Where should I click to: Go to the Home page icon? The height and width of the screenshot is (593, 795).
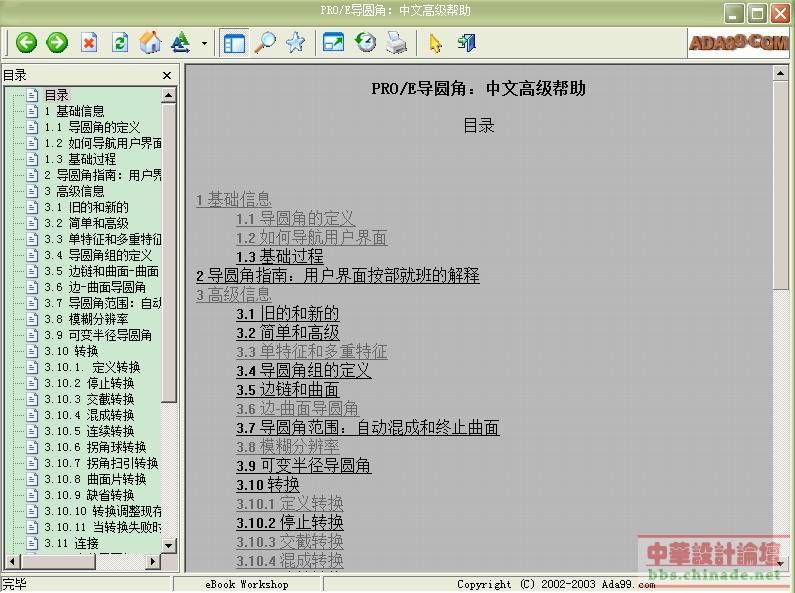point(151,43)
